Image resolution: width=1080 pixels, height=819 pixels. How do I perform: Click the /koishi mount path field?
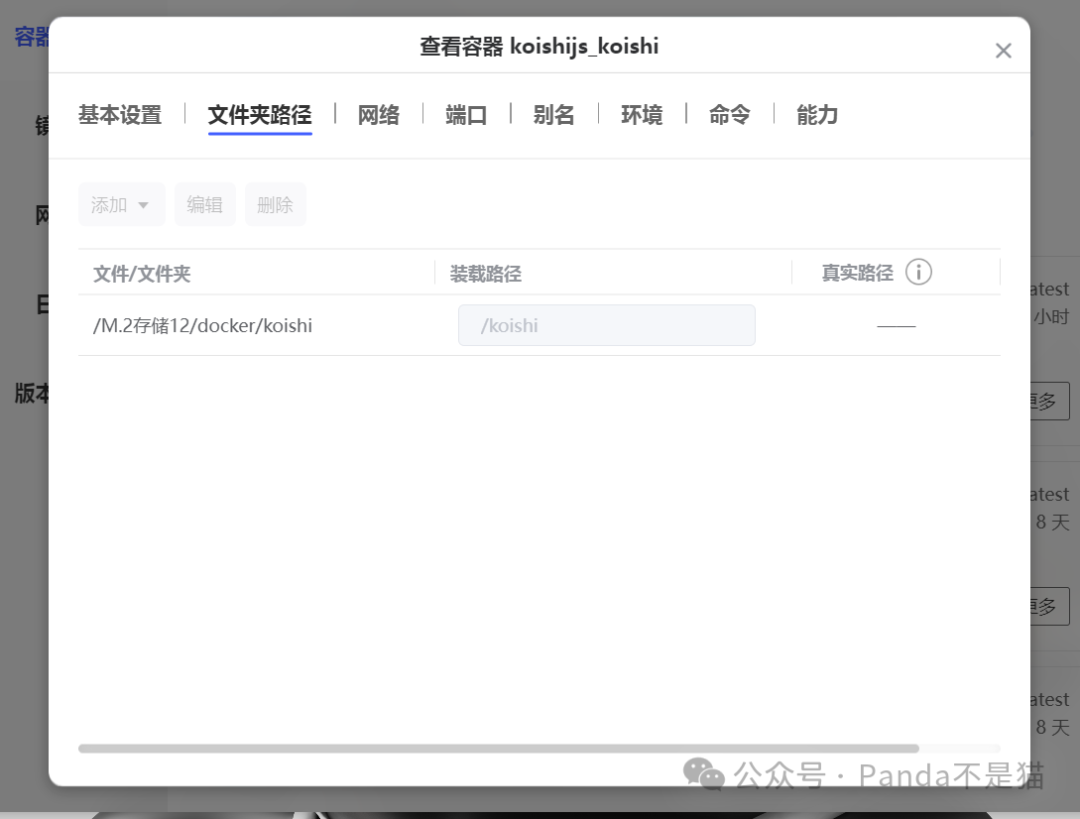pyautogui.click(x=607, y=325)
